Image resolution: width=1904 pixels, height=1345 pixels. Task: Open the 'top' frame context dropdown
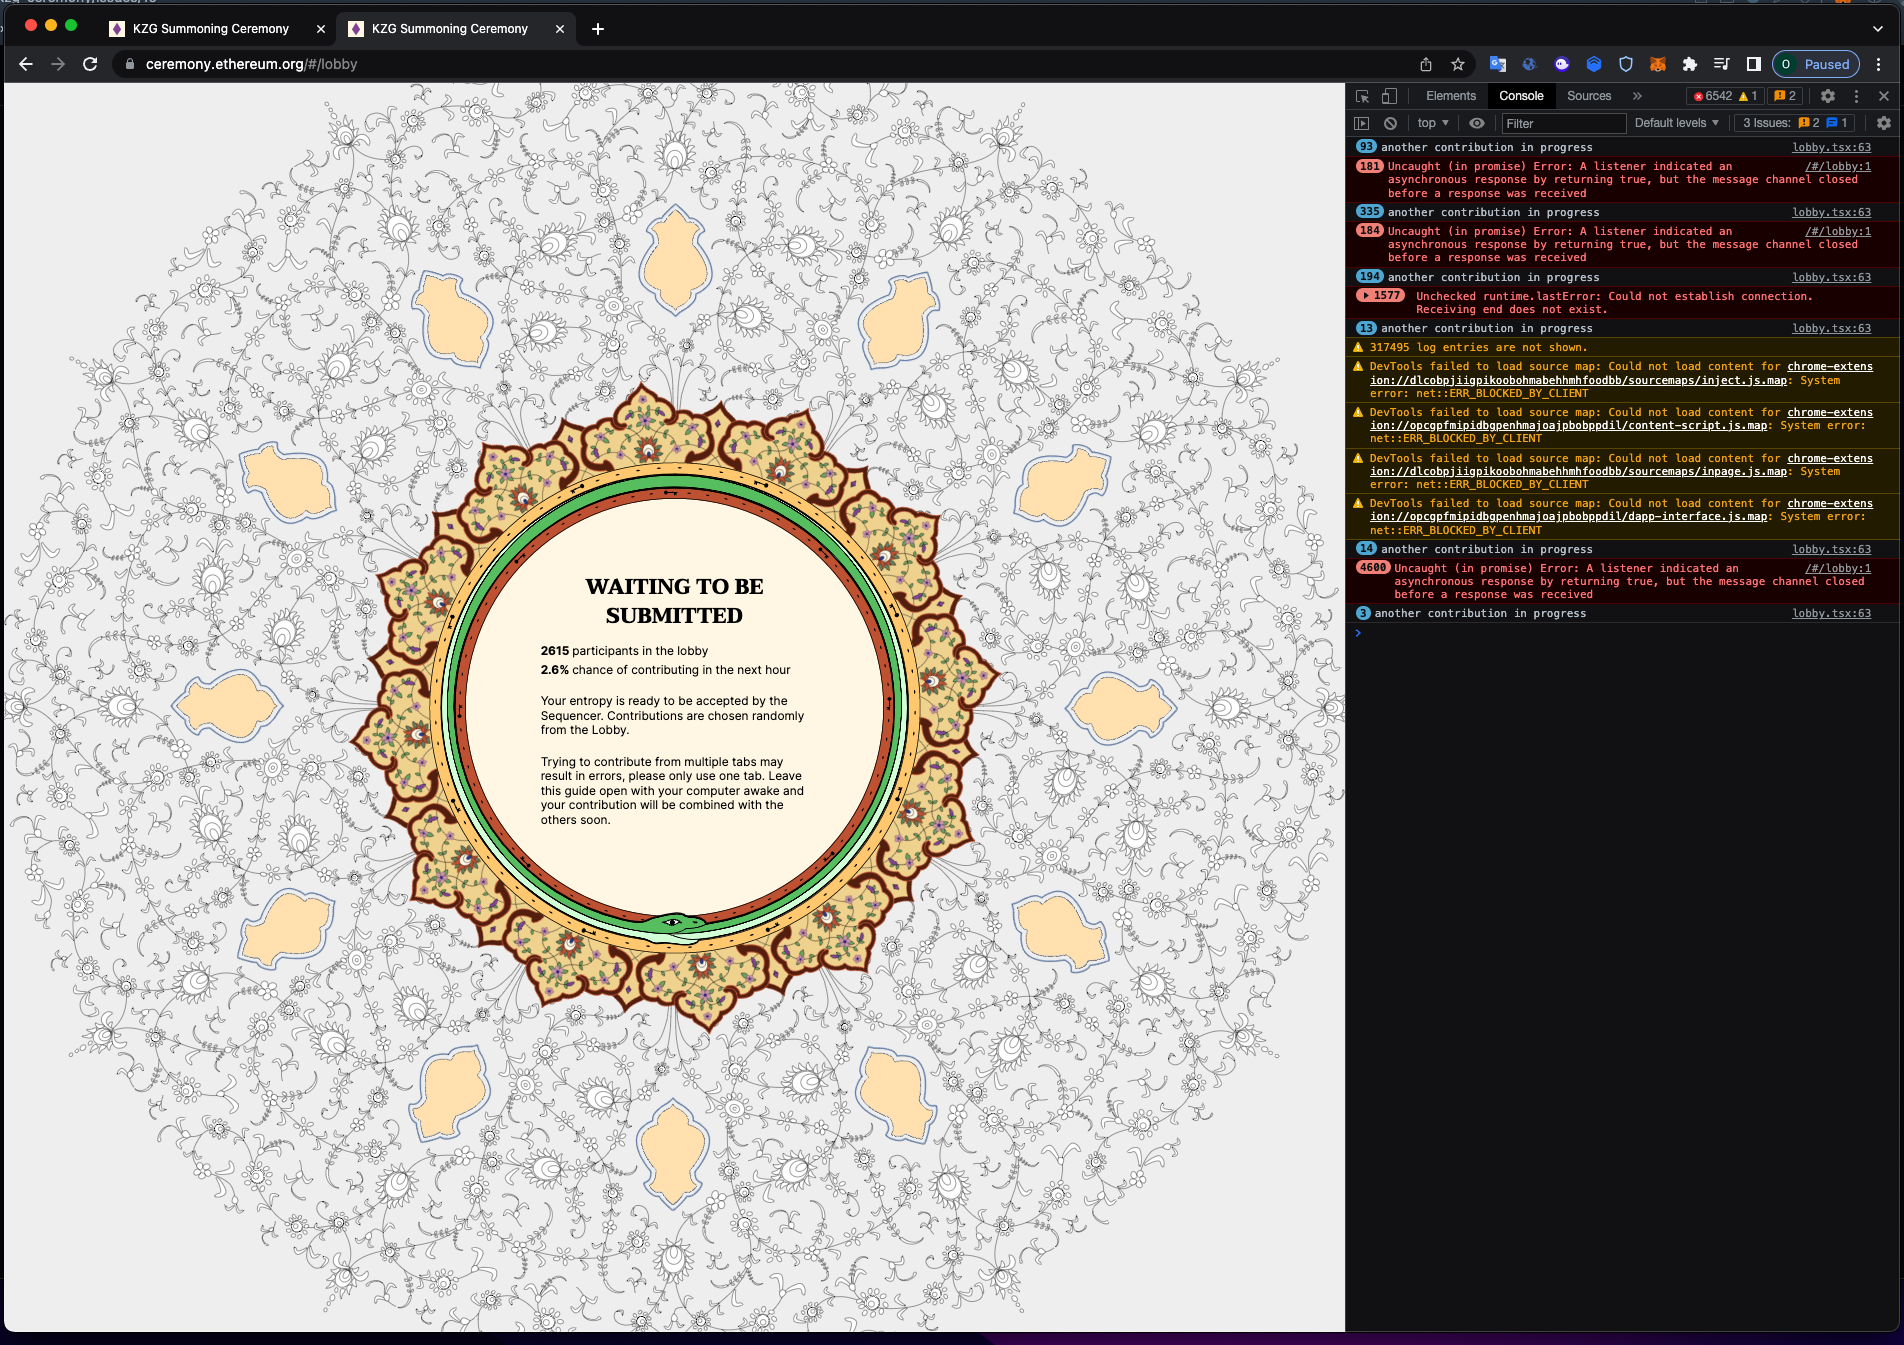[1432, 123]
